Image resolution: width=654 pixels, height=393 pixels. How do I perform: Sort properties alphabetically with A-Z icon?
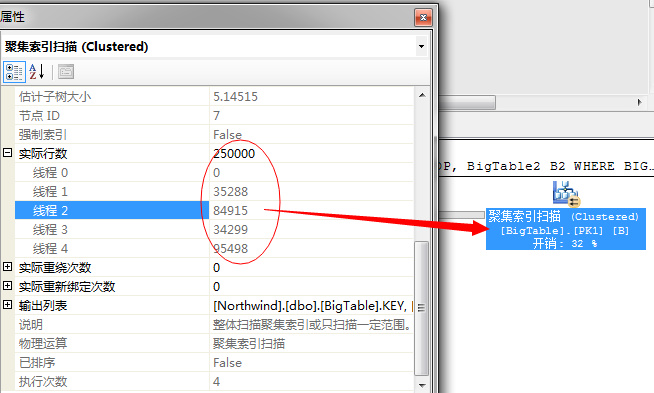[37, 72]
